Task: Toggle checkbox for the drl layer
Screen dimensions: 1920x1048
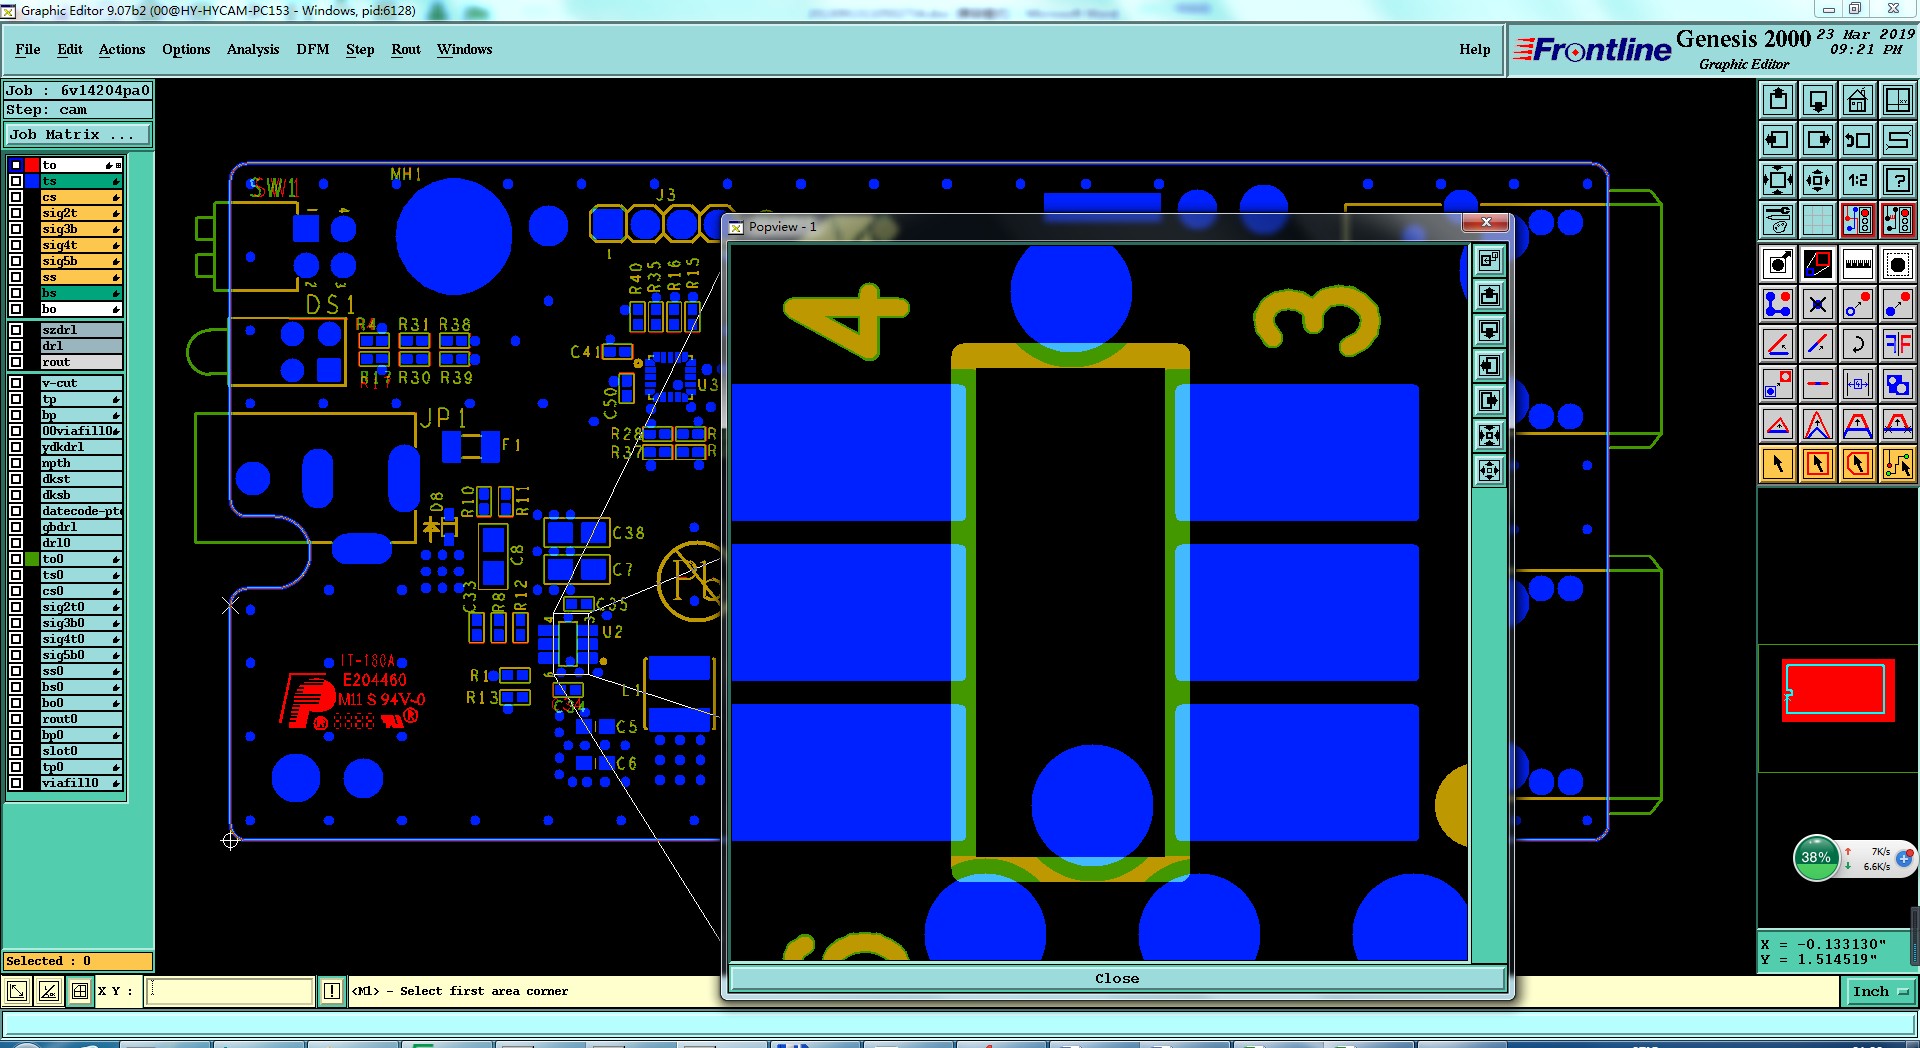Action: pos(16,346)
